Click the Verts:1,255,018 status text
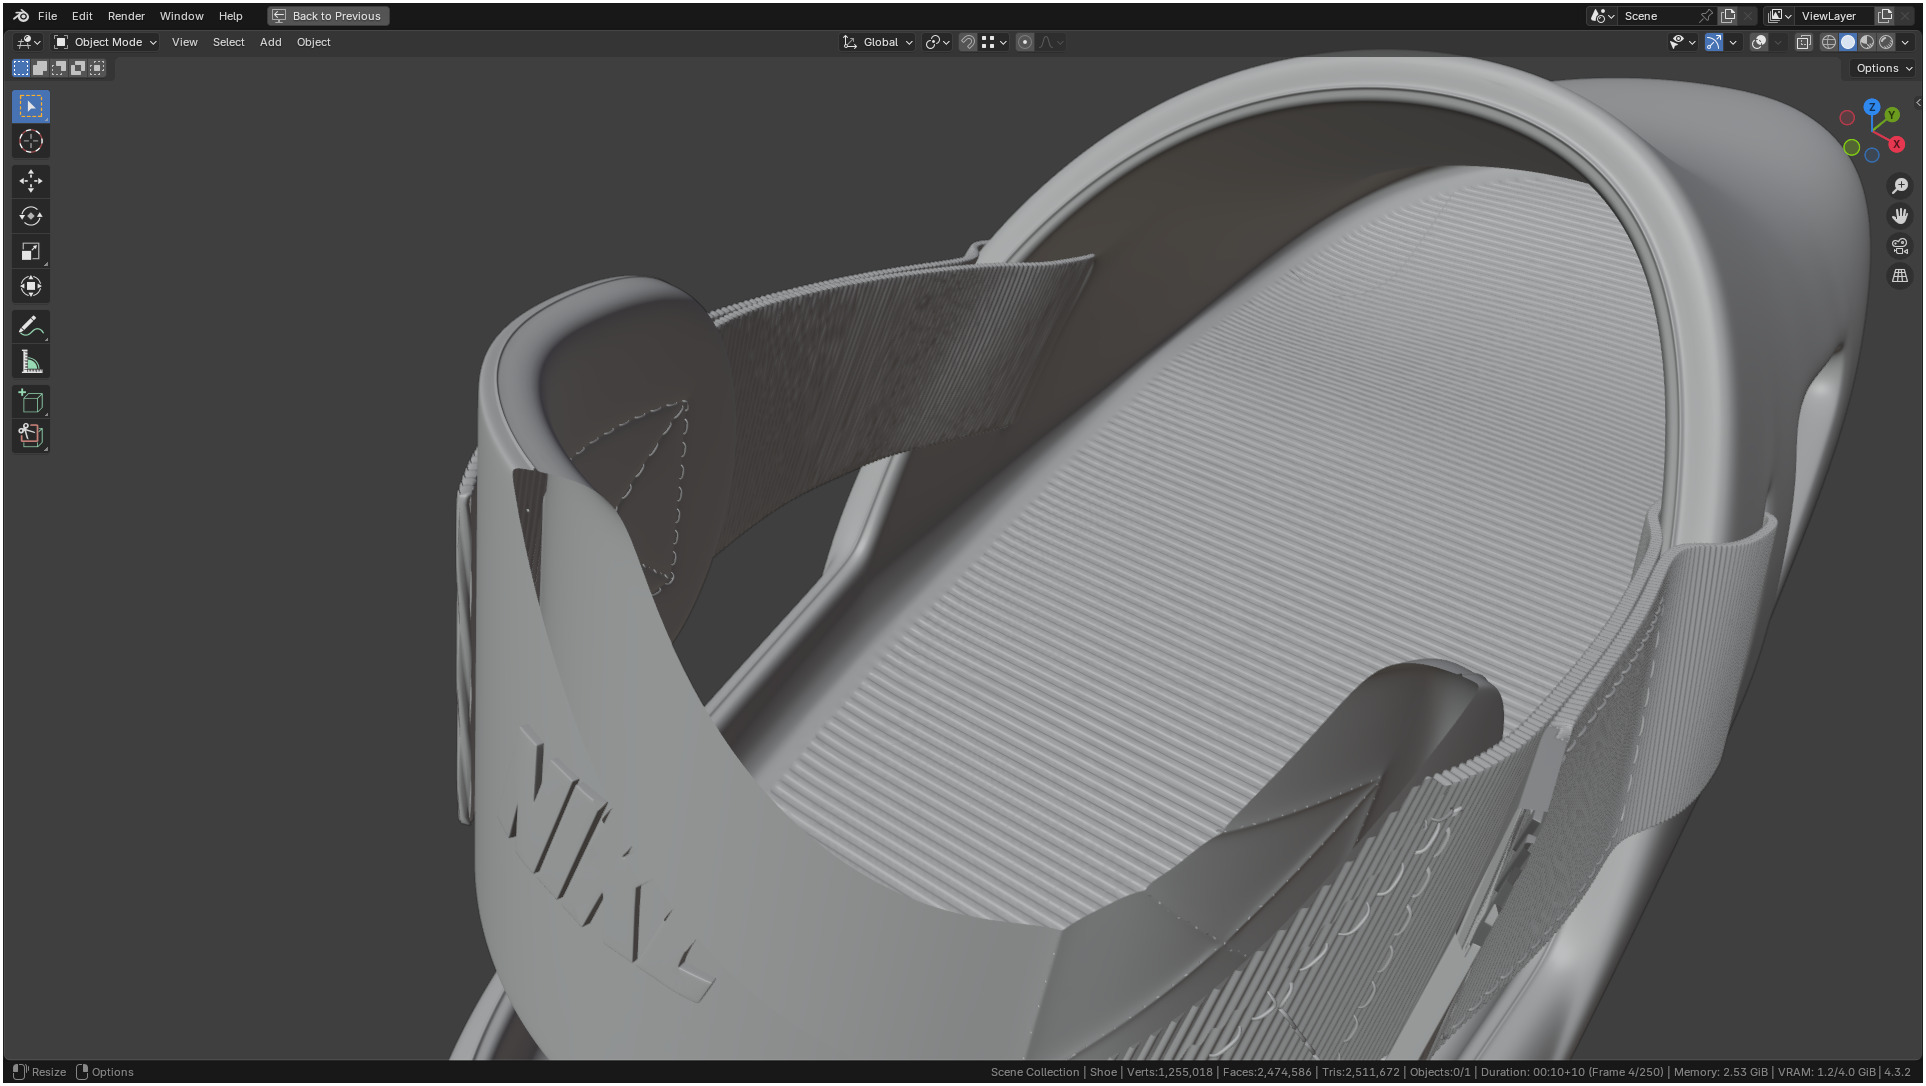The width and height of the screenshot is (1926, 1086). (1169, 1072)
